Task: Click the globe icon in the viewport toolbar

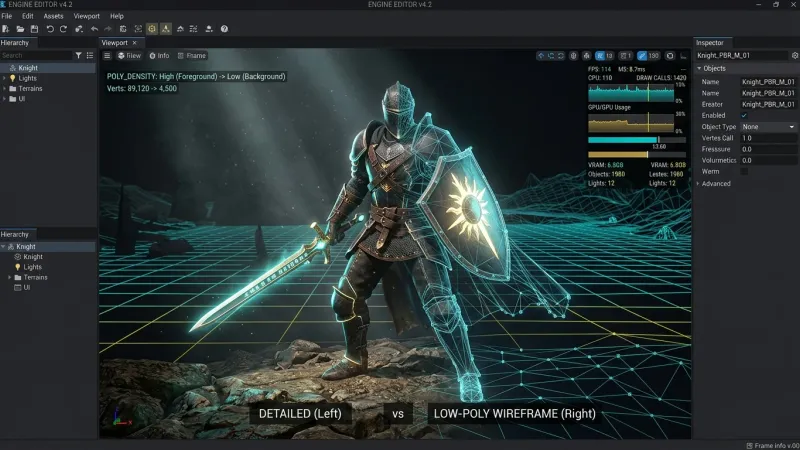Action: 573,56
